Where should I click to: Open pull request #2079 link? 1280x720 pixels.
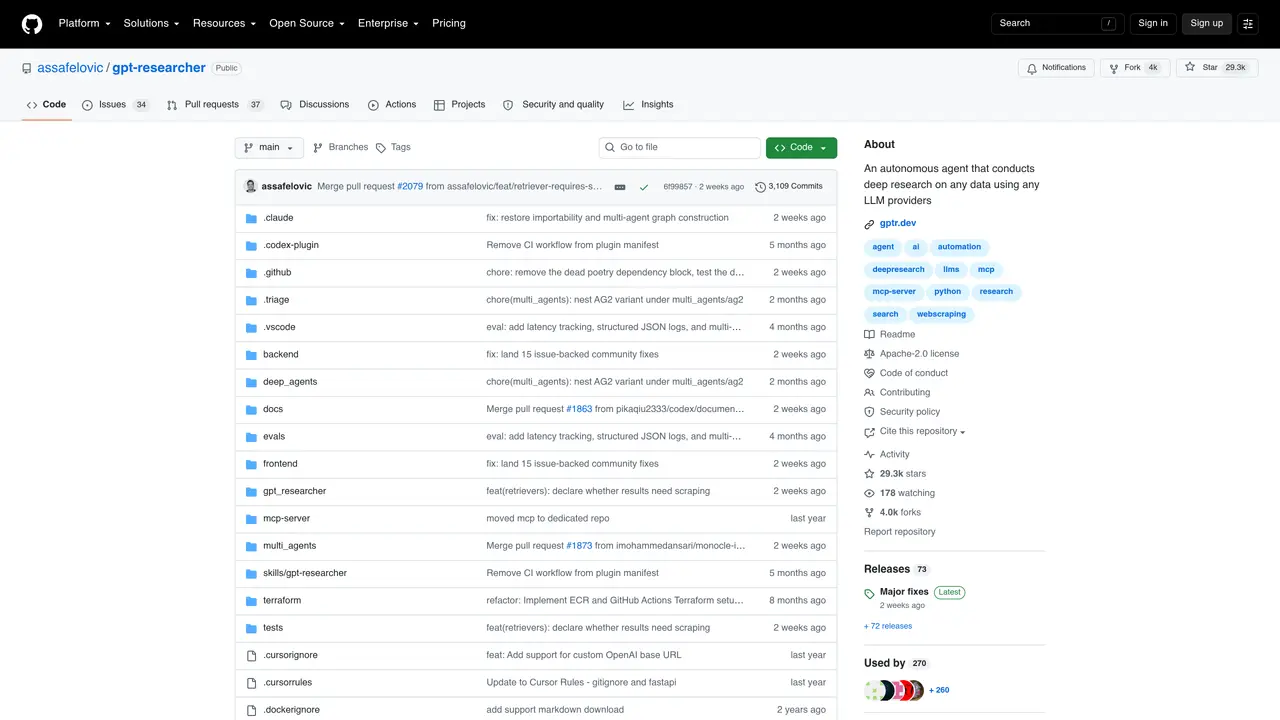pyautogui.click(x=410, y=187)
